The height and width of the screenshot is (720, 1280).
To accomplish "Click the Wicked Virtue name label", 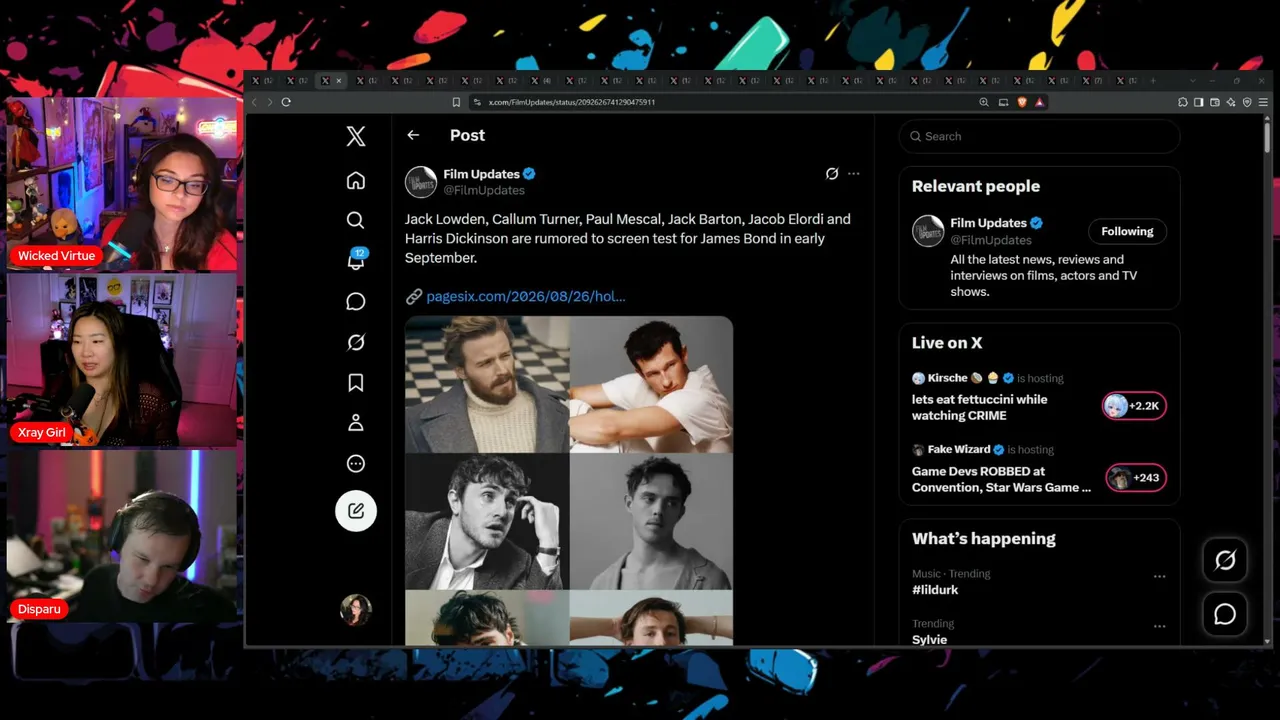I will [x=56, y=256].
